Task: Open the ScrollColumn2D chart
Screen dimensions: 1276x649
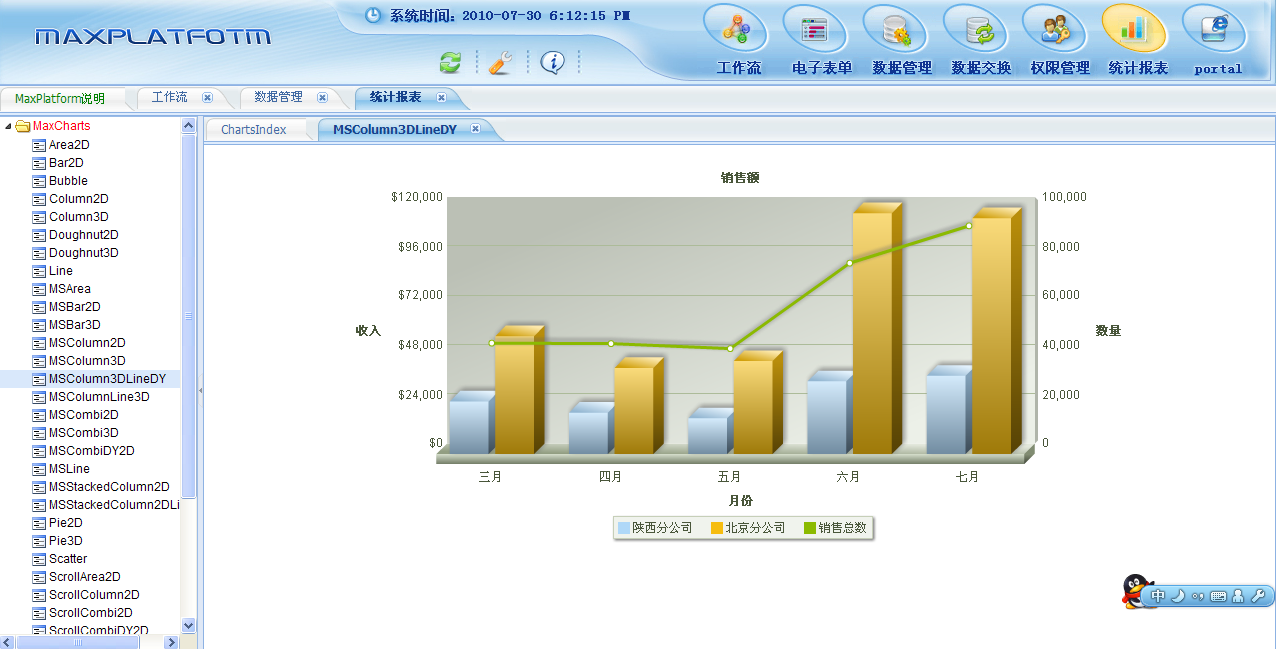Action: (94, 595)
